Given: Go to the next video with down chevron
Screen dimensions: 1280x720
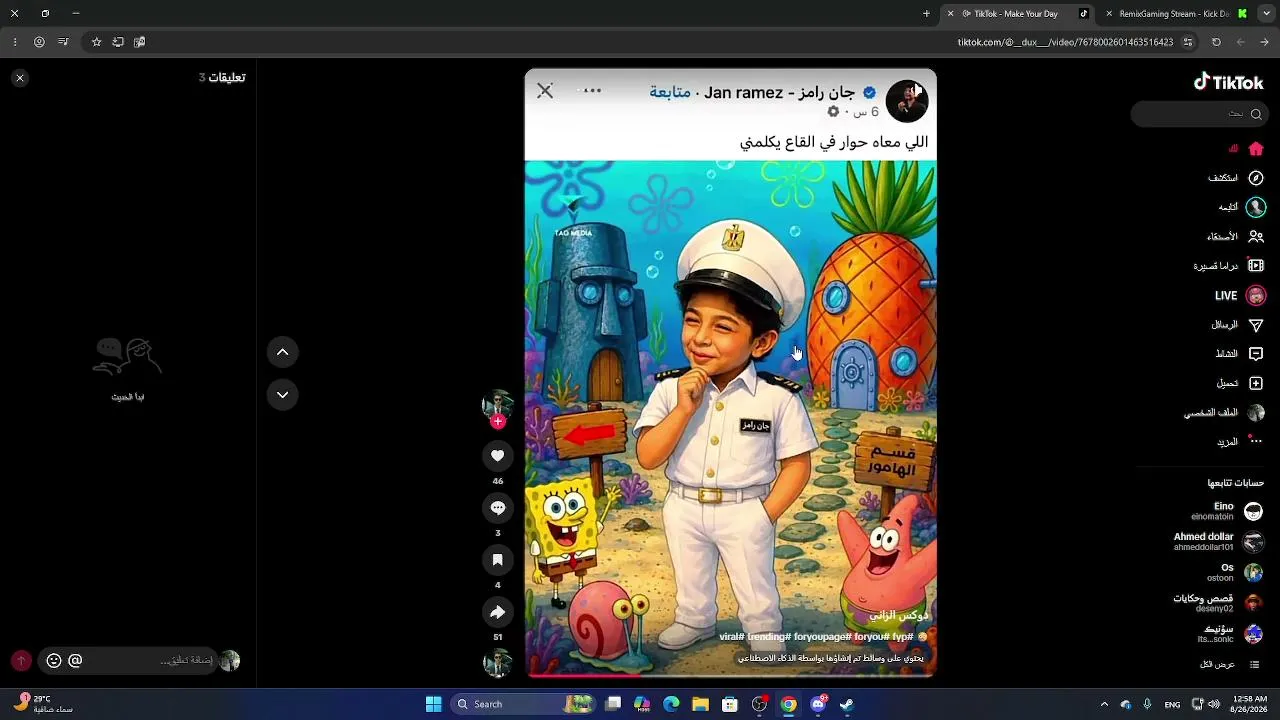Looking at the screenshot, I should pyautogui.click(x=282, y=394).
